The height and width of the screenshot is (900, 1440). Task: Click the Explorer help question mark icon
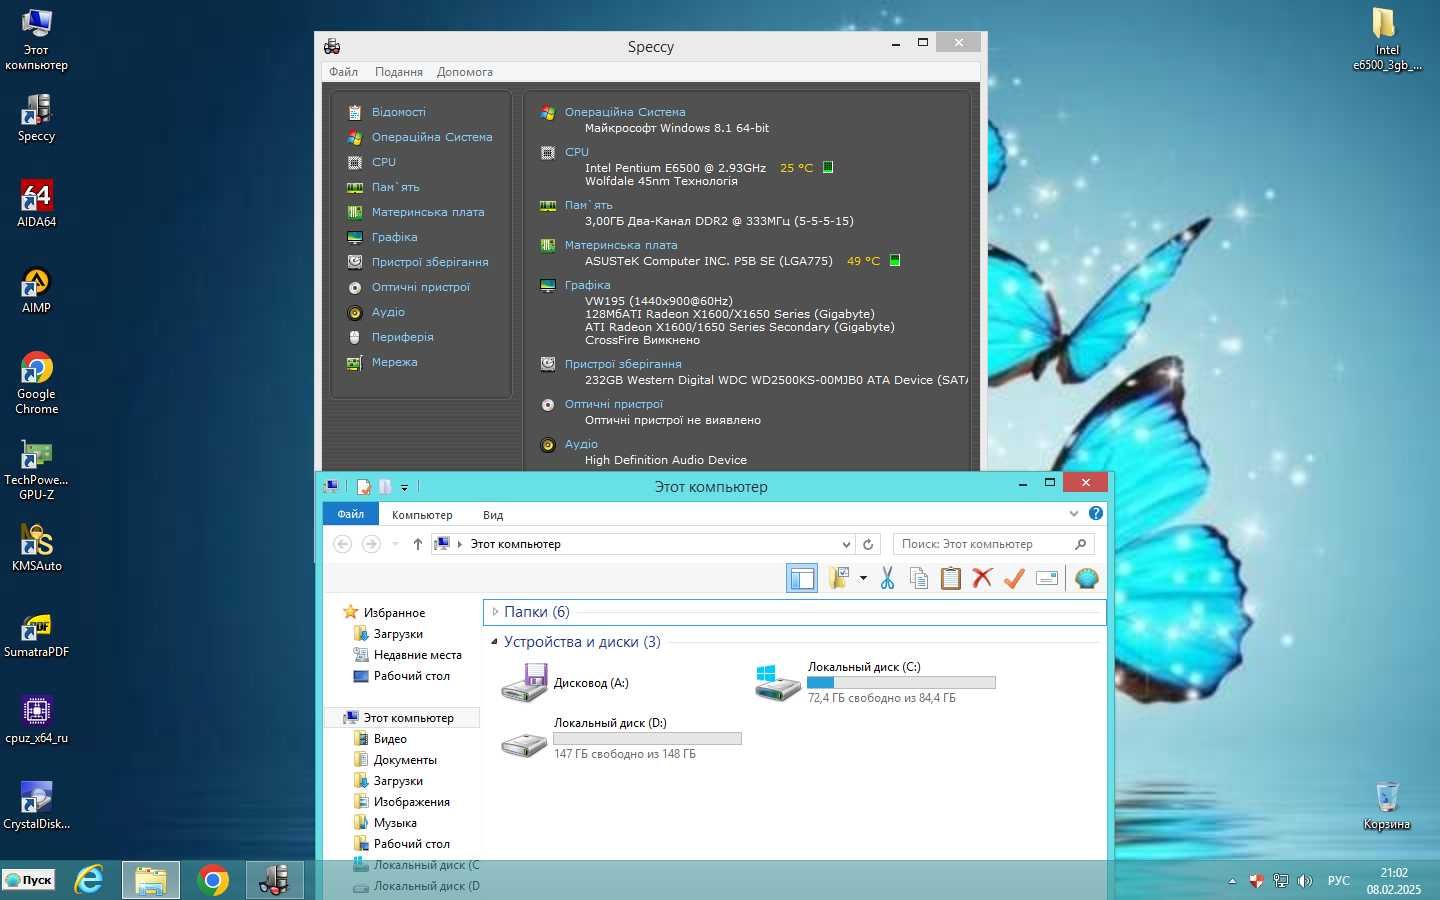coord(1096,513)
